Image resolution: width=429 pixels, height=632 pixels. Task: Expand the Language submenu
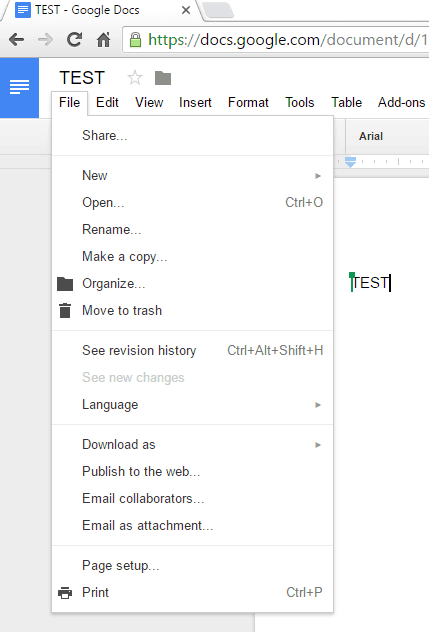click(193, 405)
